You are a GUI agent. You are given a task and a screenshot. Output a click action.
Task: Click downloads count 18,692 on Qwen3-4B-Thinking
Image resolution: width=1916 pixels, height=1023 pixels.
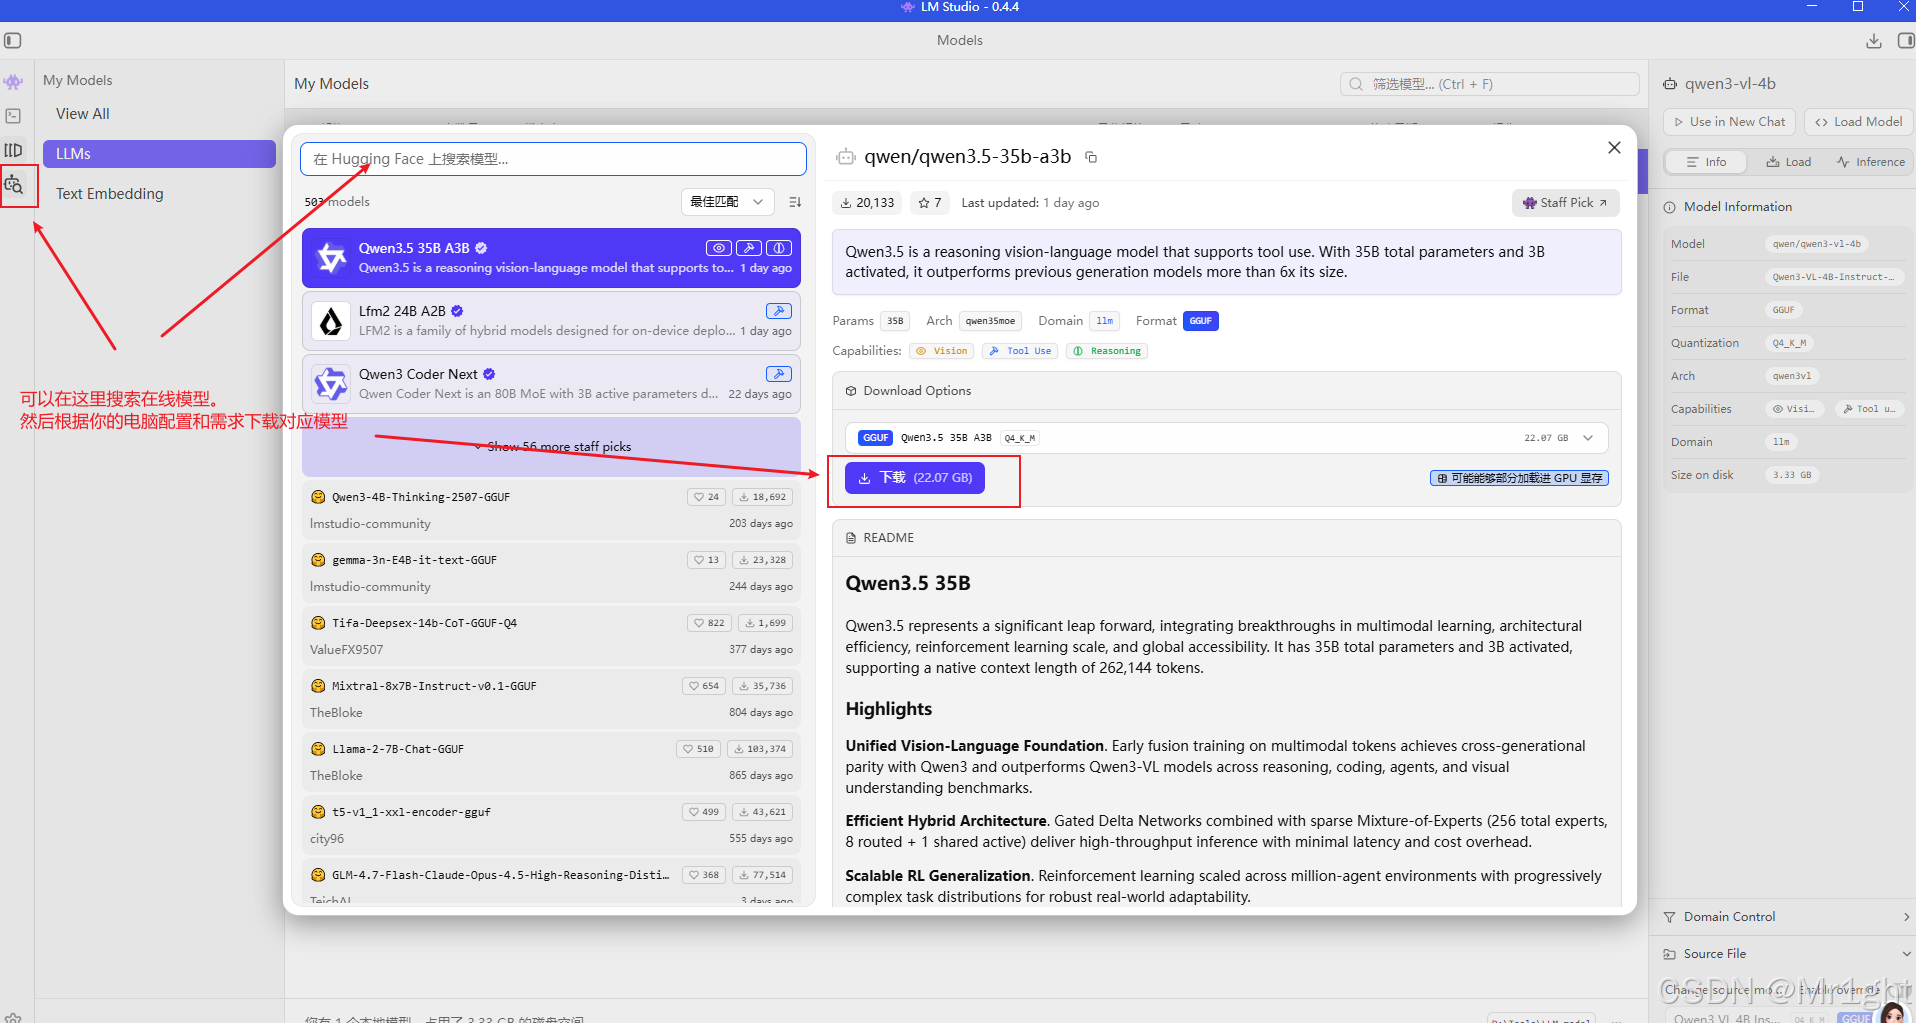763,497
